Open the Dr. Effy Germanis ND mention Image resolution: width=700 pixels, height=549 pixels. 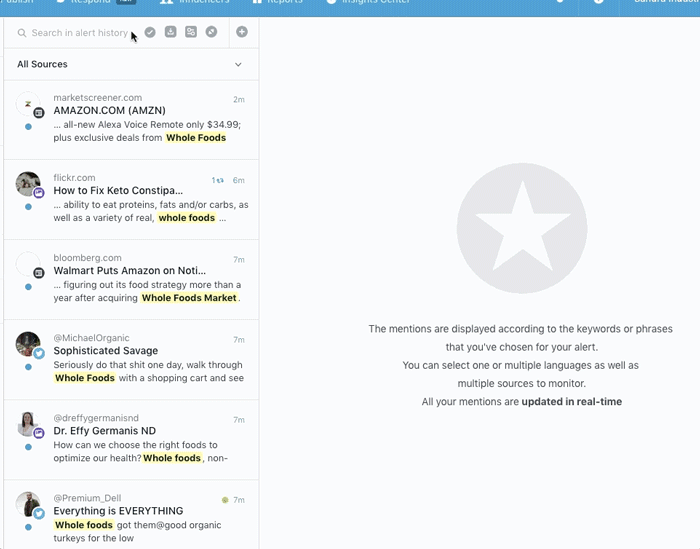[105, 431]
